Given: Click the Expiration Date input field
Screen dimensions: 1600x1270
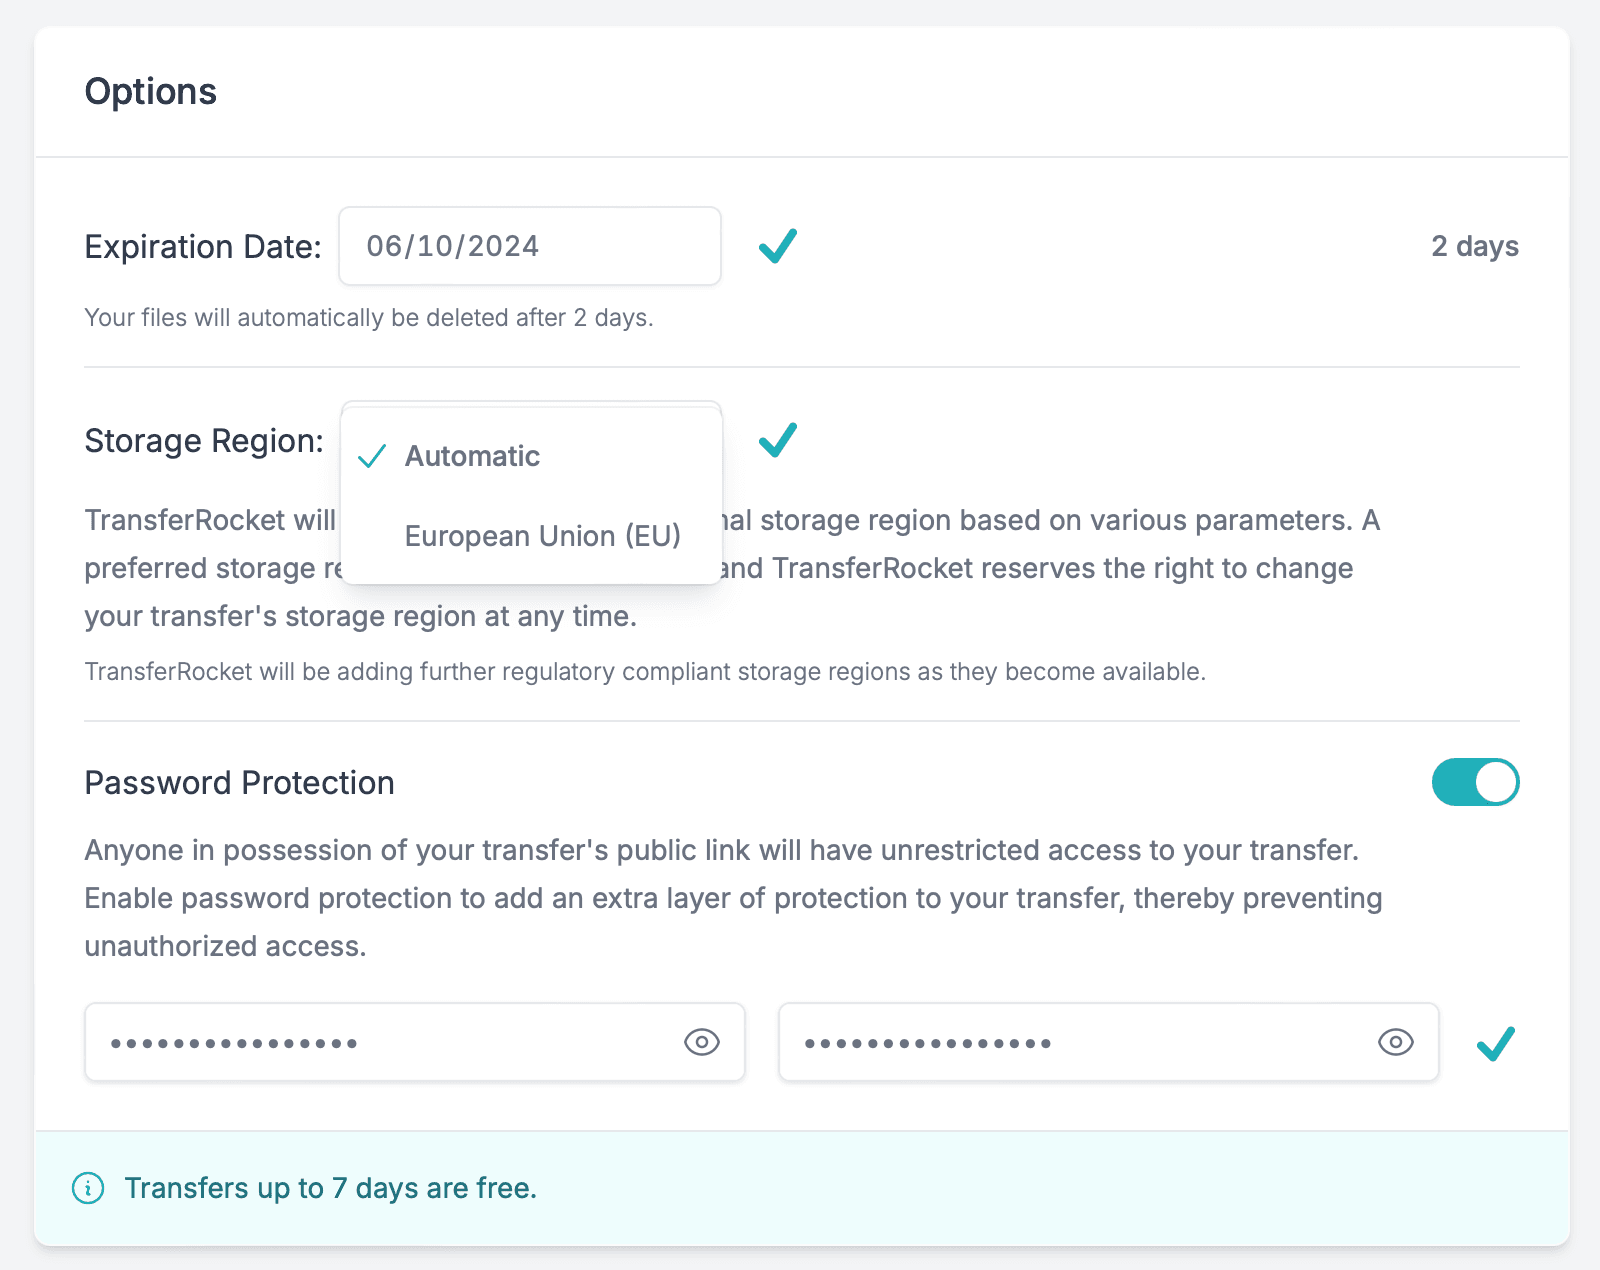Looking at the screenshot, I should coord(530,246).
